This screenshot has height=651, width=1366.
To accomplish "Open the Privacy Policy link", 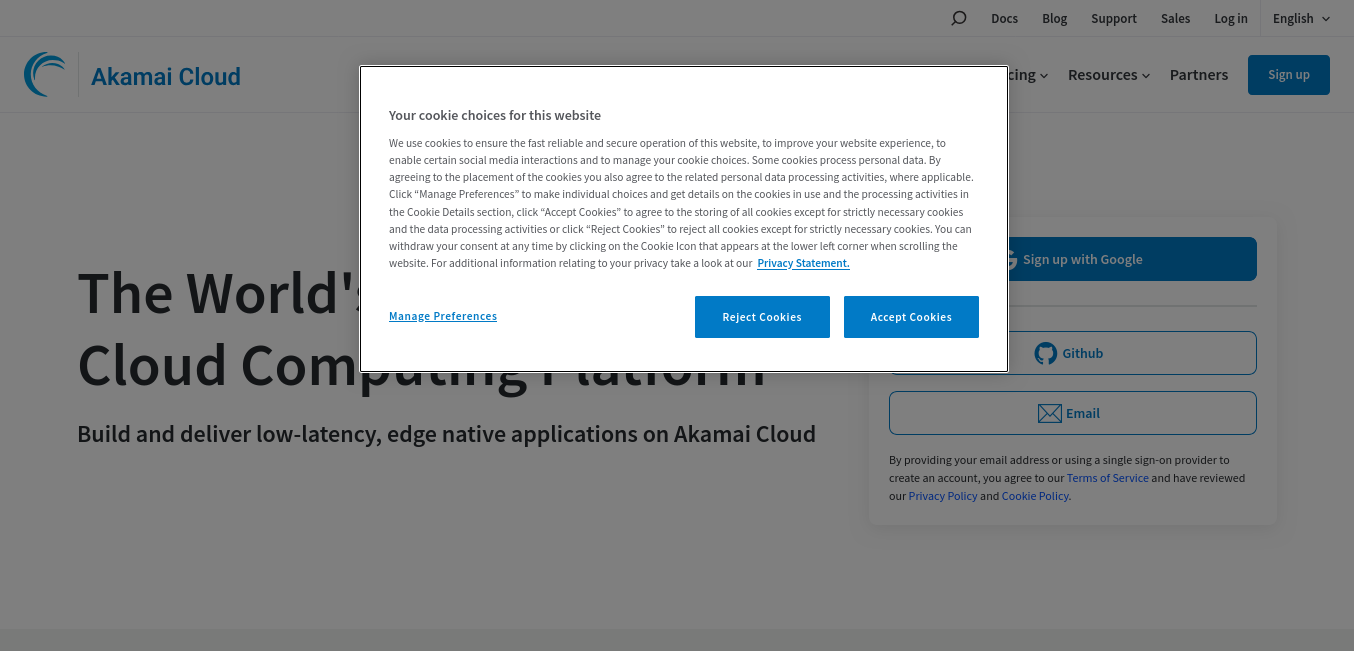I will [x=943, y=496].
